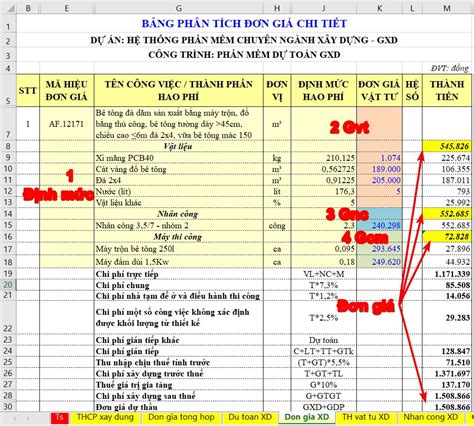Screen dimensions: 474x426
Task: Click Máy đầm dùi 1,5Kw cell
Action: click(179, 262)
